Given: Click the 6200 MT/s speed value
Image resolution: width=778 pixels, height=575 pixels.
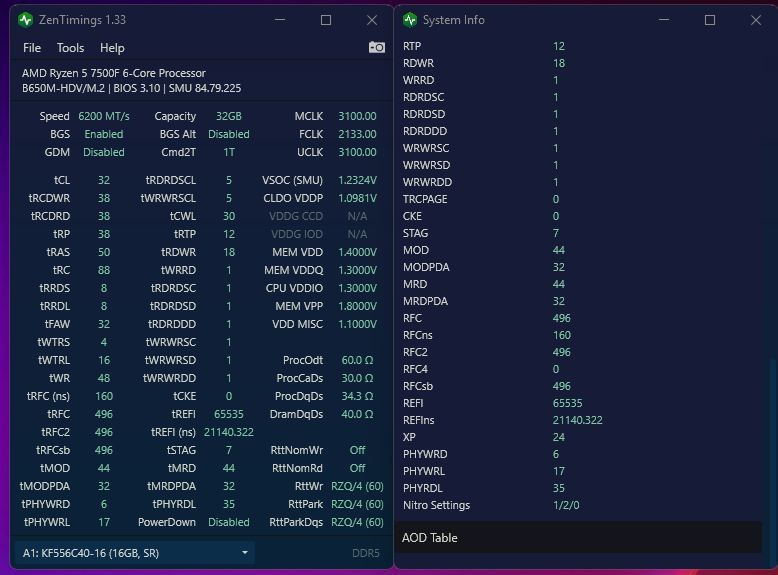Looking at the screenshot, I should pos(104,116).
